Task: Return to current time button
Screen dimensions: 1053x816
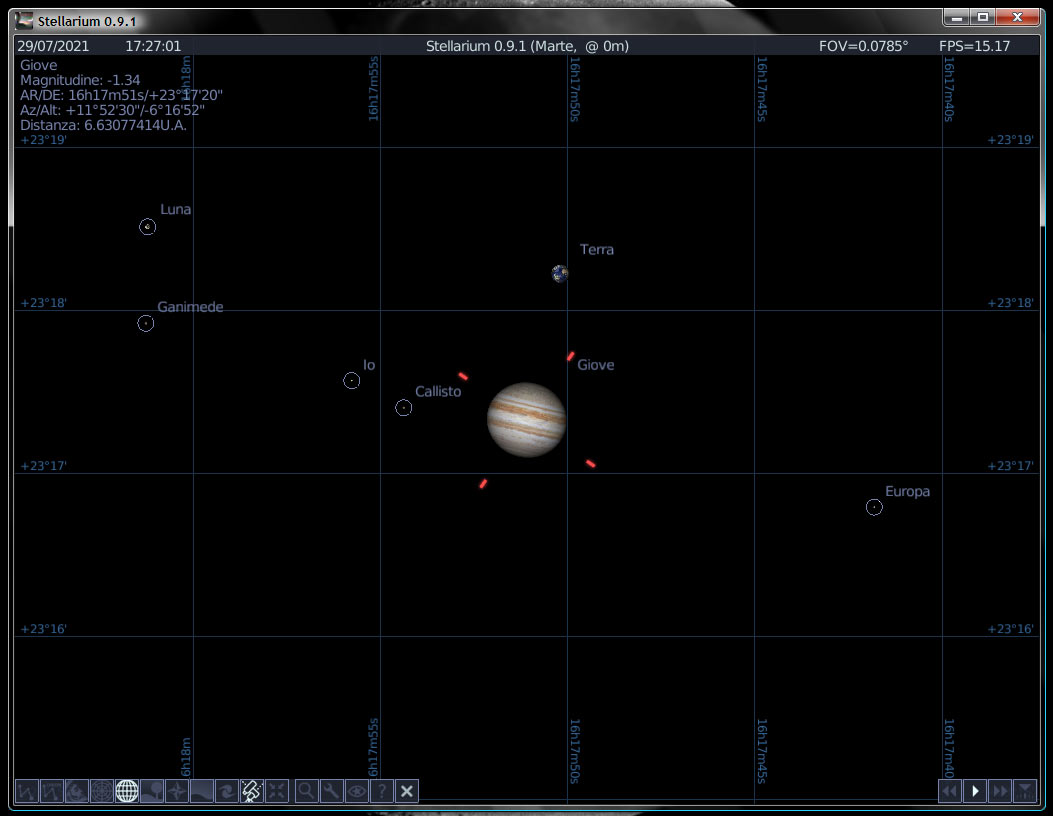Action: [x=1025, y=790]
